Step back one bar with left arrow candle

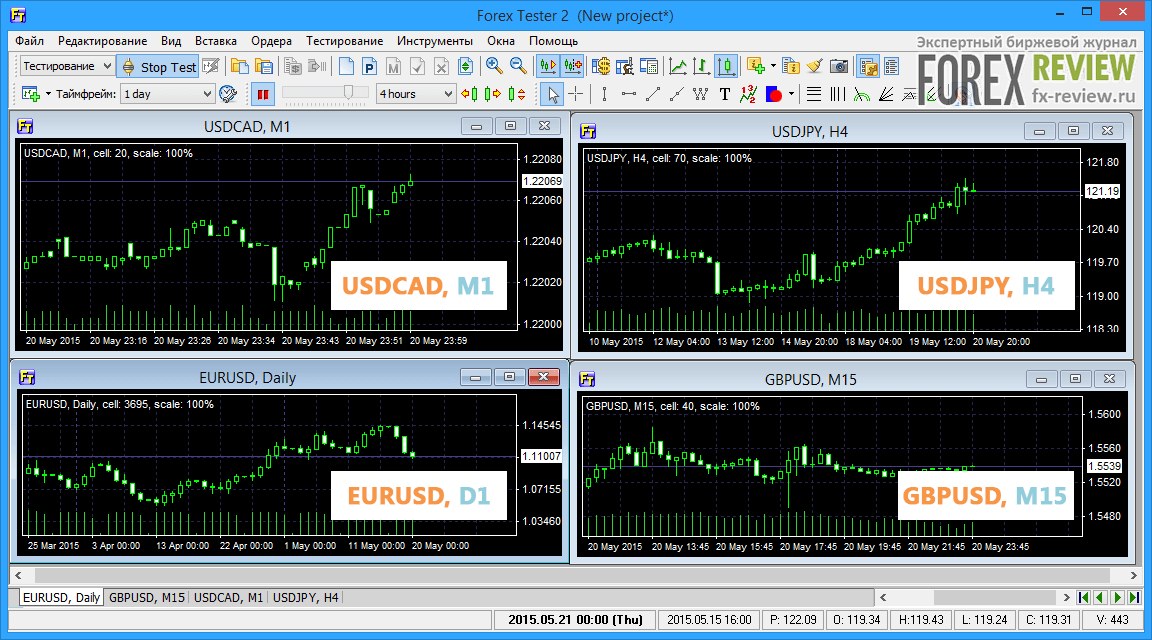[469, 94]
